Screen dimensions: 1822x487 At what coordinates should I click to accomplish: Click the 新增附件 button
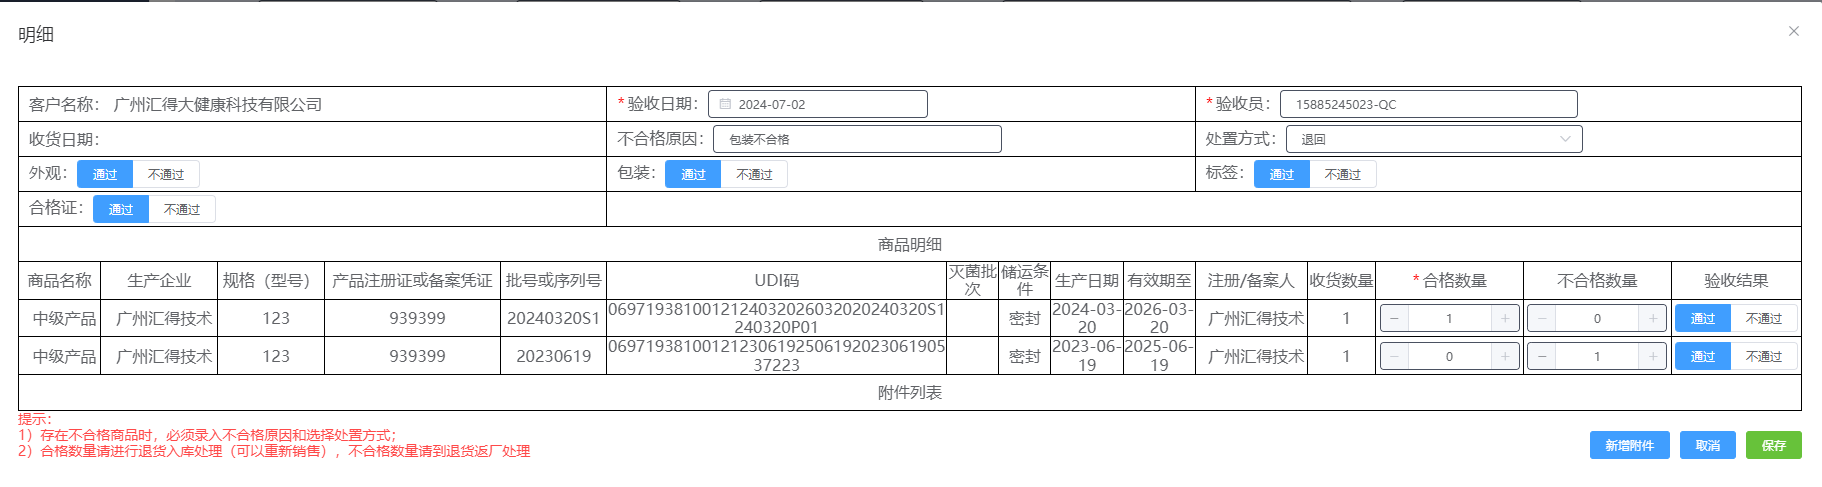(1629, 445)
